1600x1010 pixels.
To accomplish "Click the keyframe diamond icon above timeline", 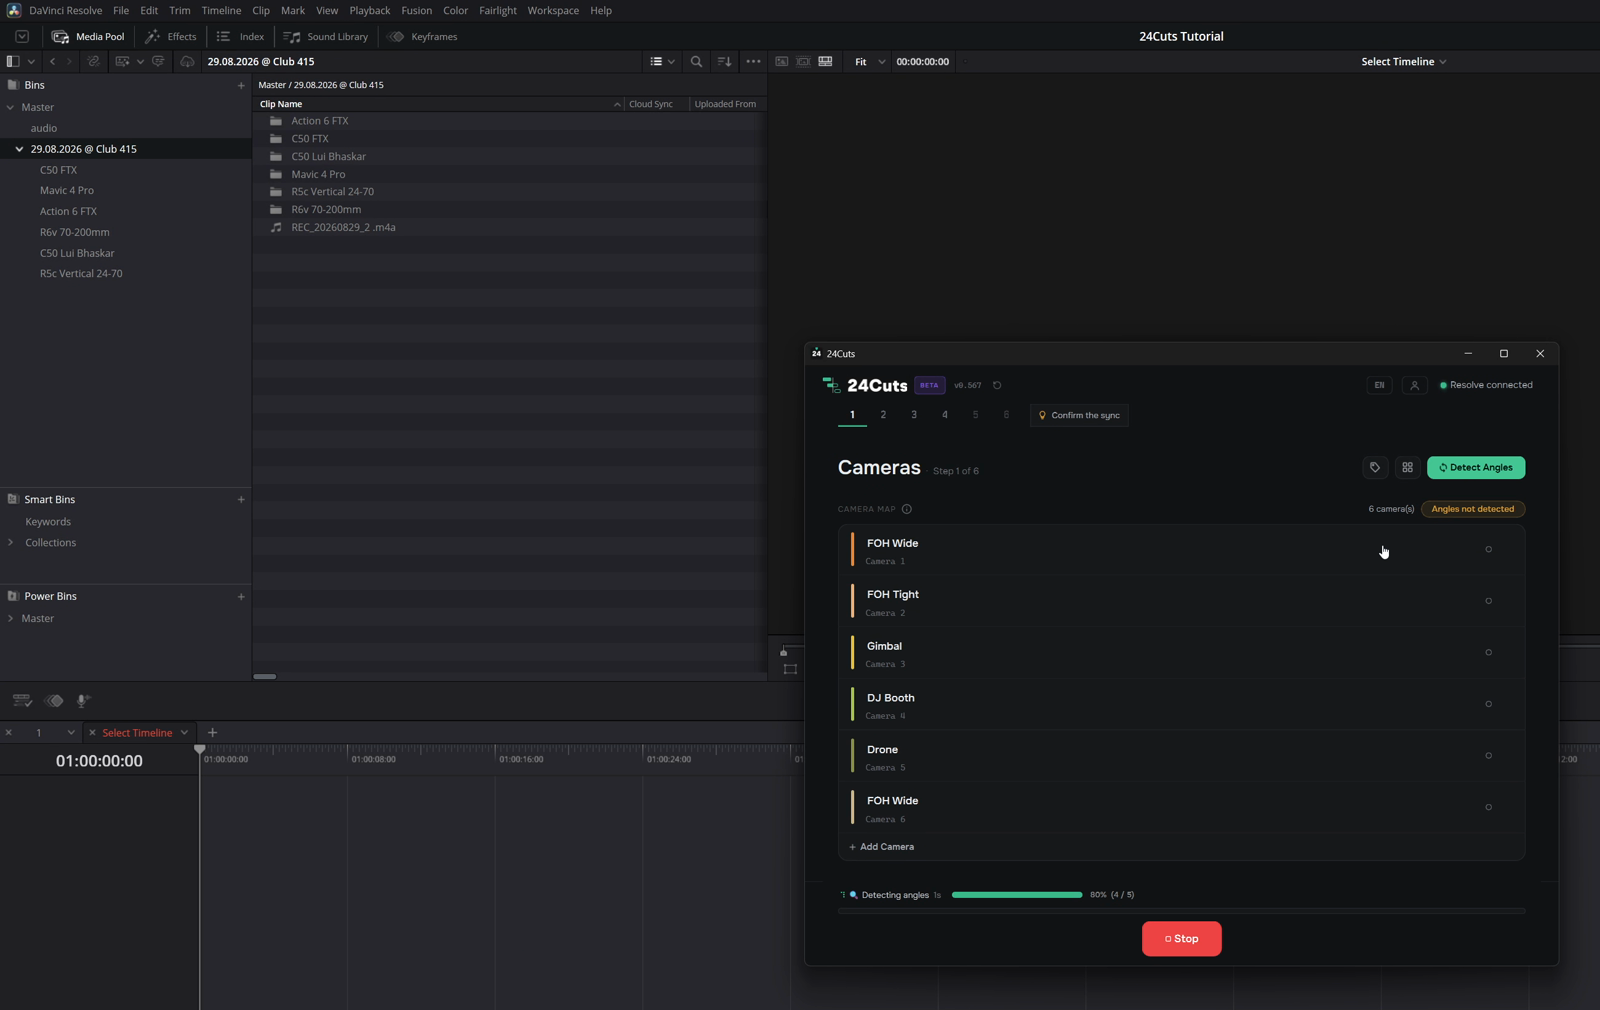I will click(x=54, y=701).
